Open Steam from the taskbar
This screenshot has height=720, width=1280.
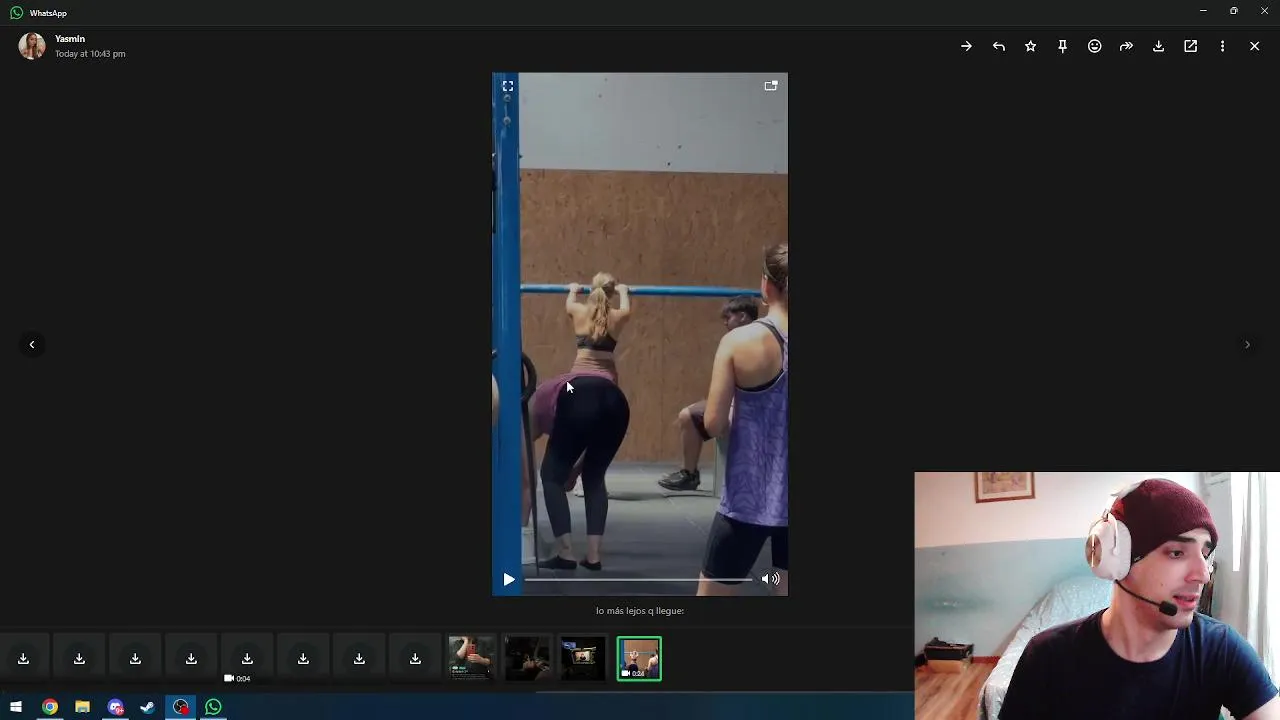point(147,707)
